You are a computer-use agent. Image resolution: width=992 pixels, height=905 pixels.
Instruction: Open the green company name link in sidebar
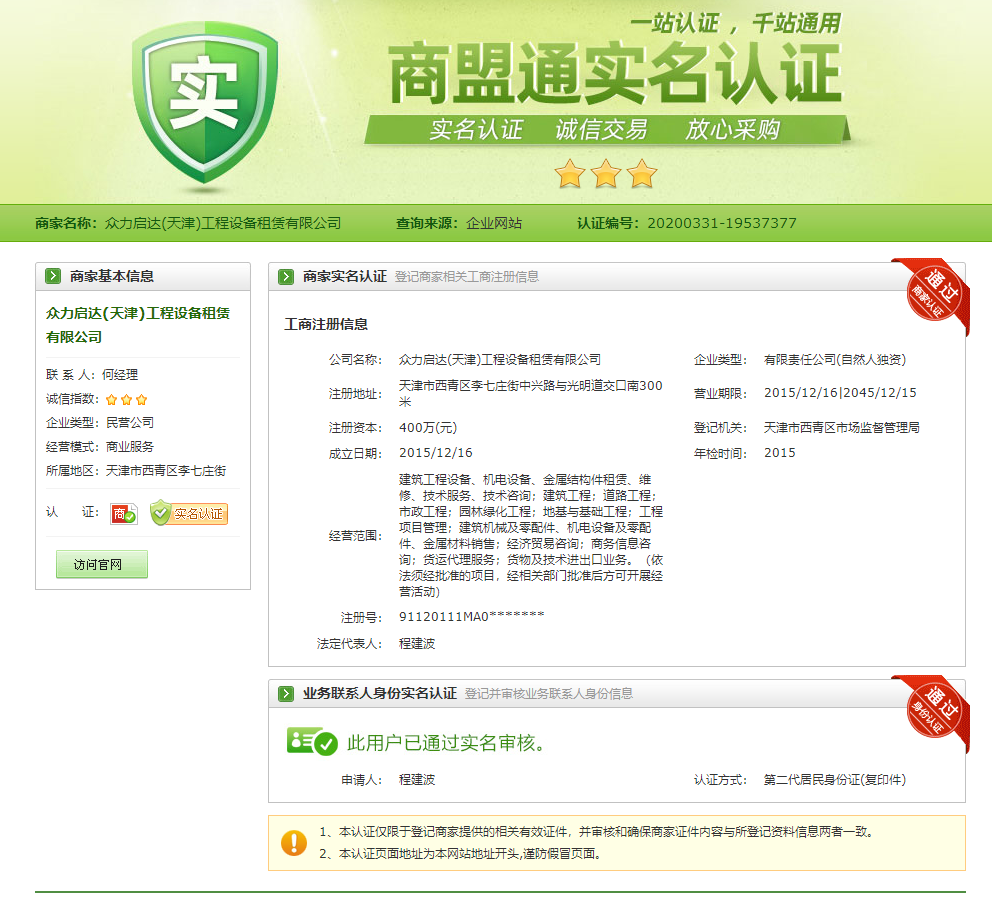(137, 325)
